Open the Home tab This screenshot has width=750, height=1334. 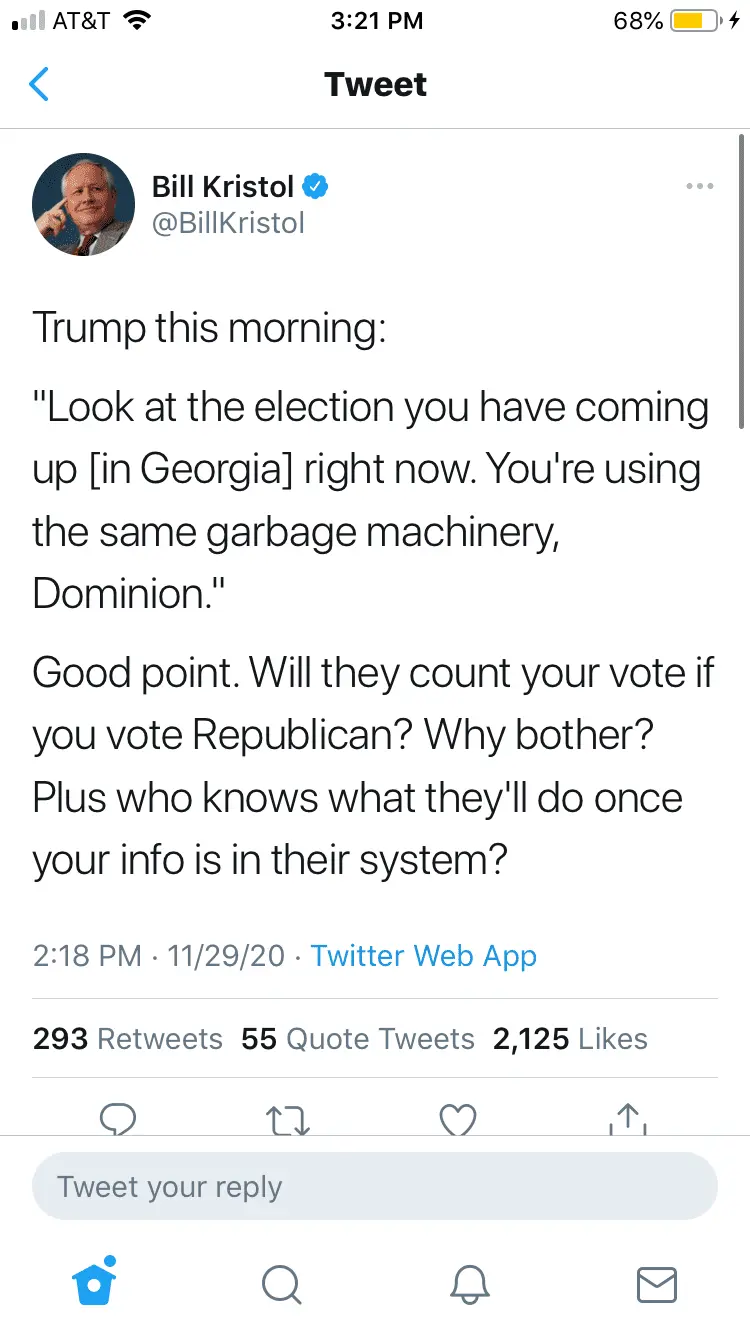pyautogui.click(x=95, y=1282)
